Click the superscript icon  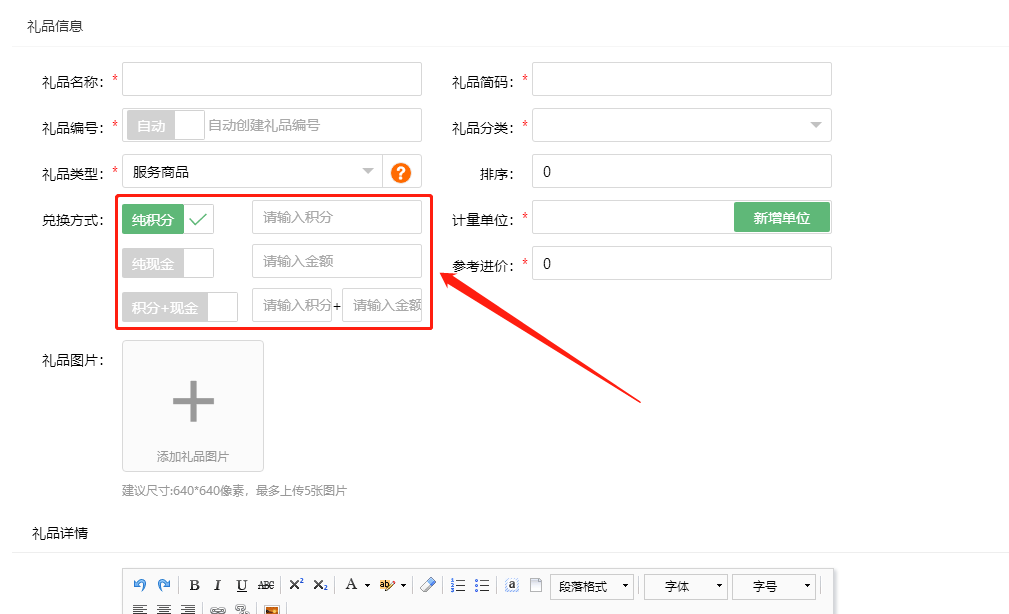point(296,585)
